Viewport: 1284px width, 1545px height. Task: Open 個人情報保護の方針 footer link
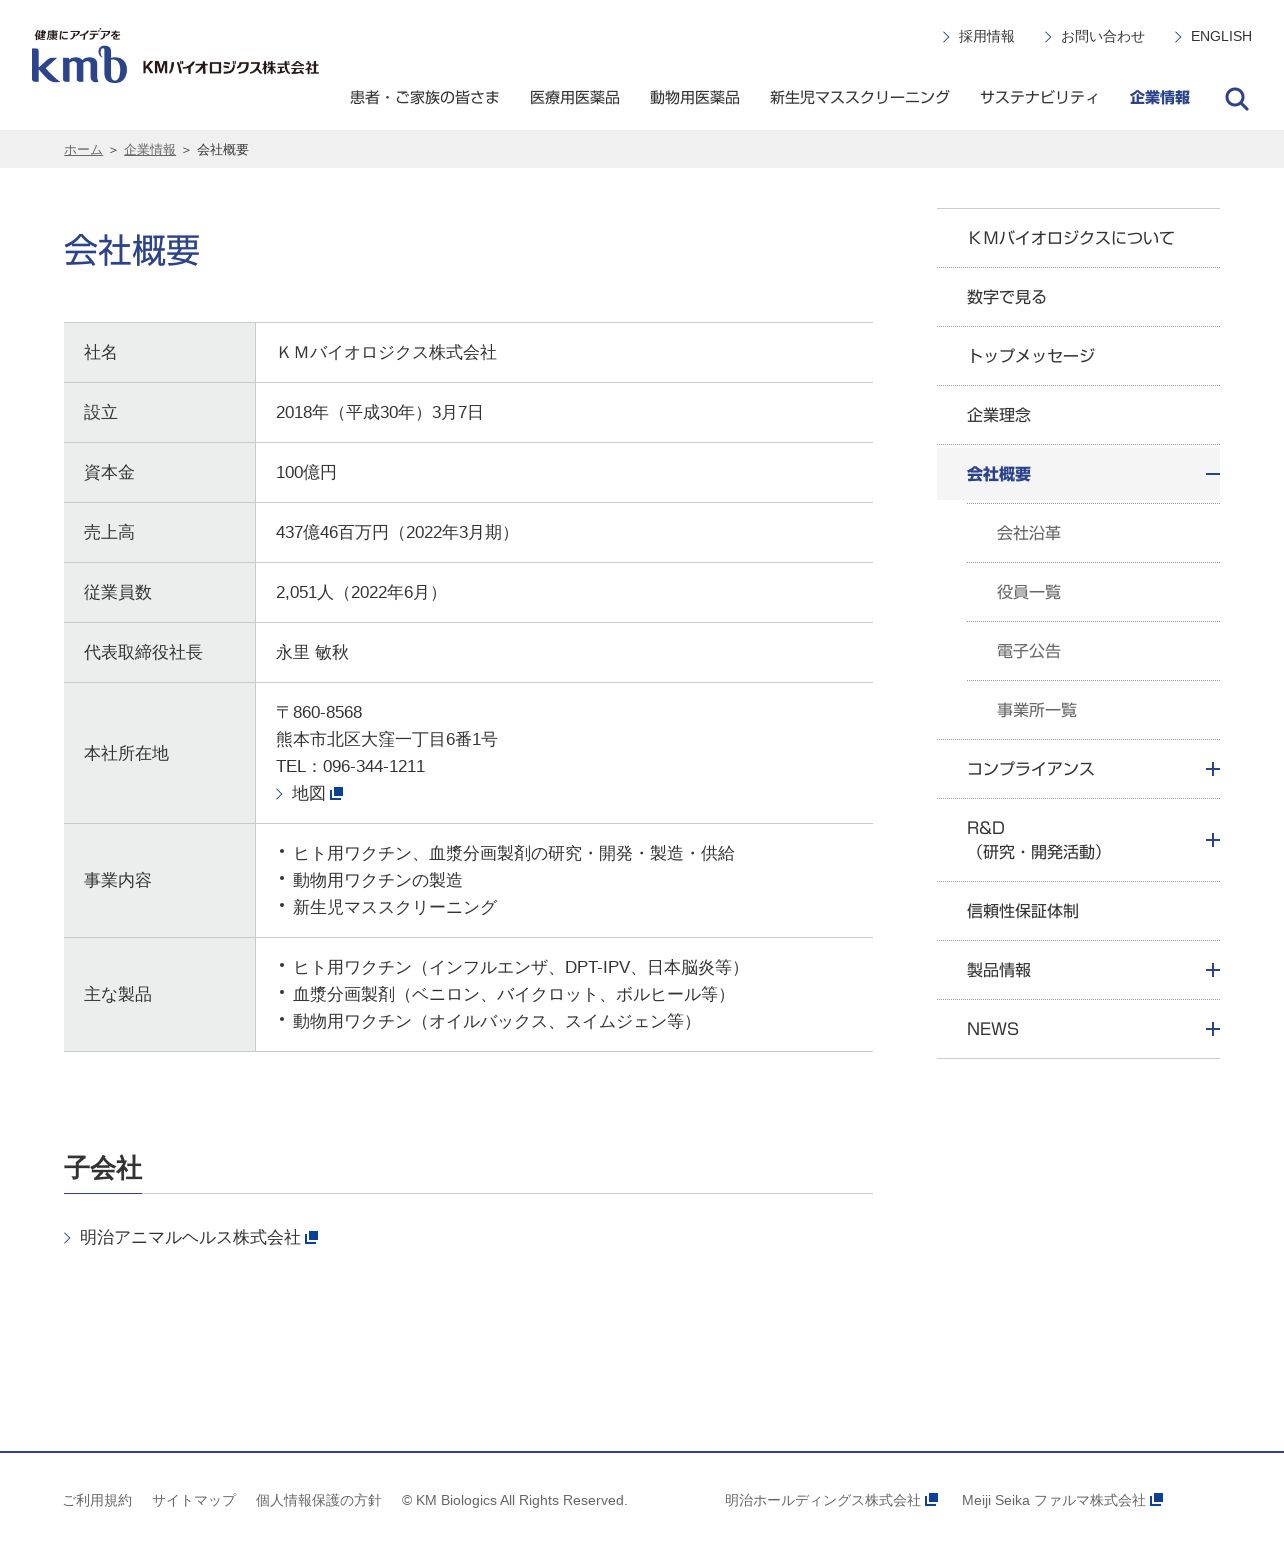pos(319,1500)
